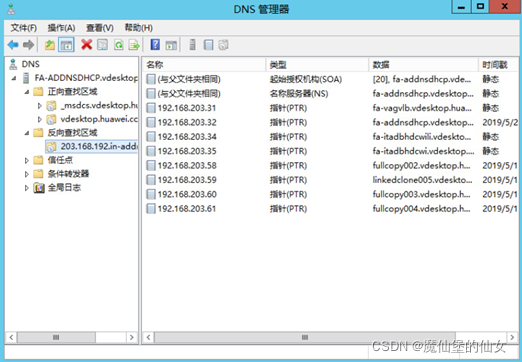The width and height of the screenshot is (522, 362).
Task: Click the green Refresh toolbar icon
Action: tap(119, 45)
